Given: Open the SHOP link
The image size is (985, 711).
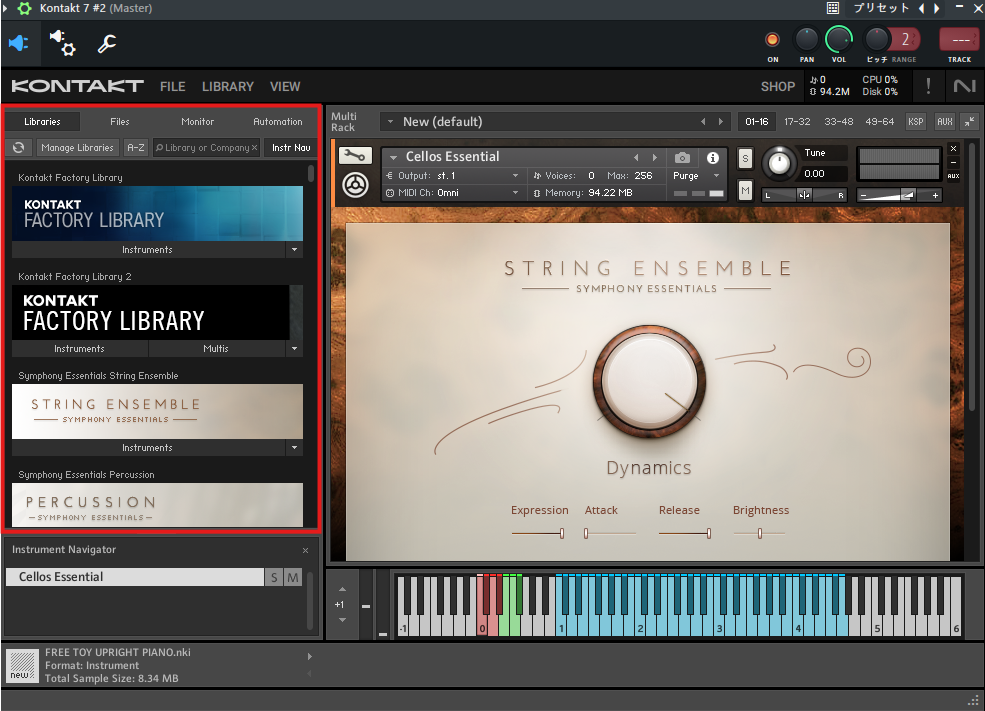Looking at the screenshot, I should [778, 87].
